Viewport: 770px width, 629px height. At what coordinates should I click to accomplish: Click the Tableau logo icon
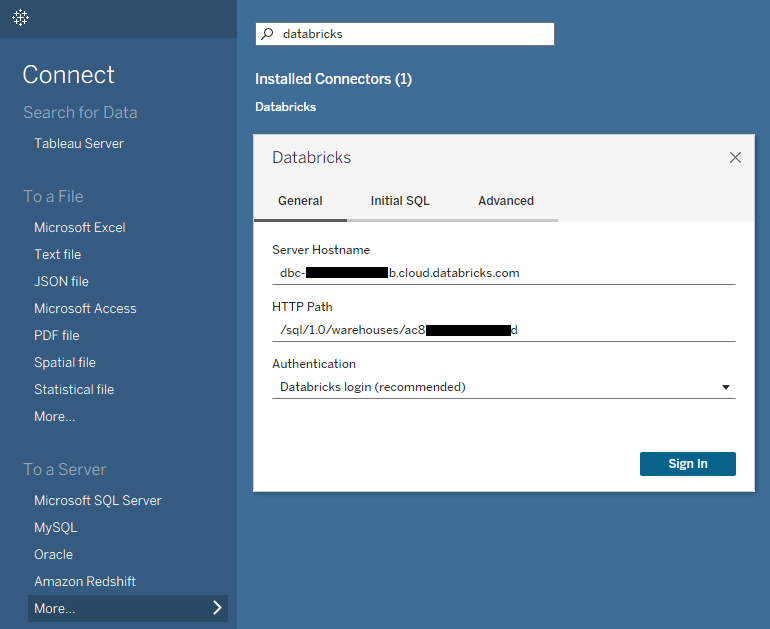20,18
